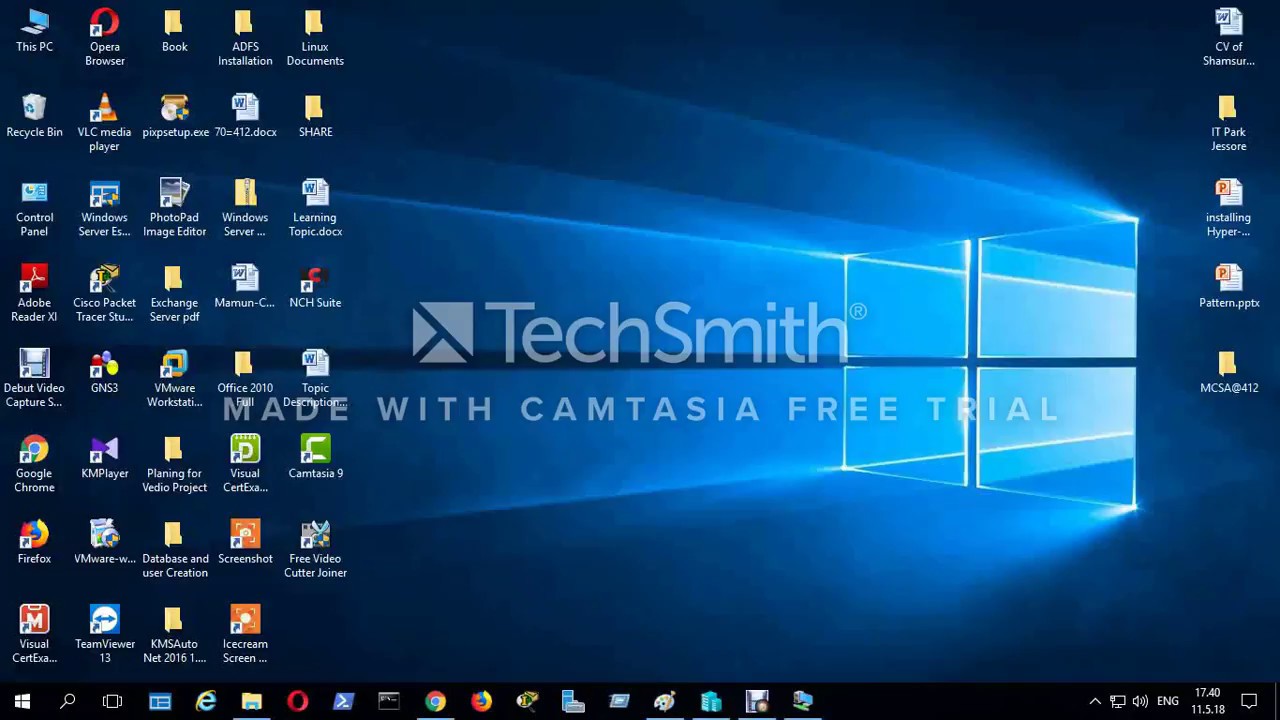This screenshot has height=720, width=1280.
Task: Open Windows PowerShell from taskbar
Action: pos(343,701)
